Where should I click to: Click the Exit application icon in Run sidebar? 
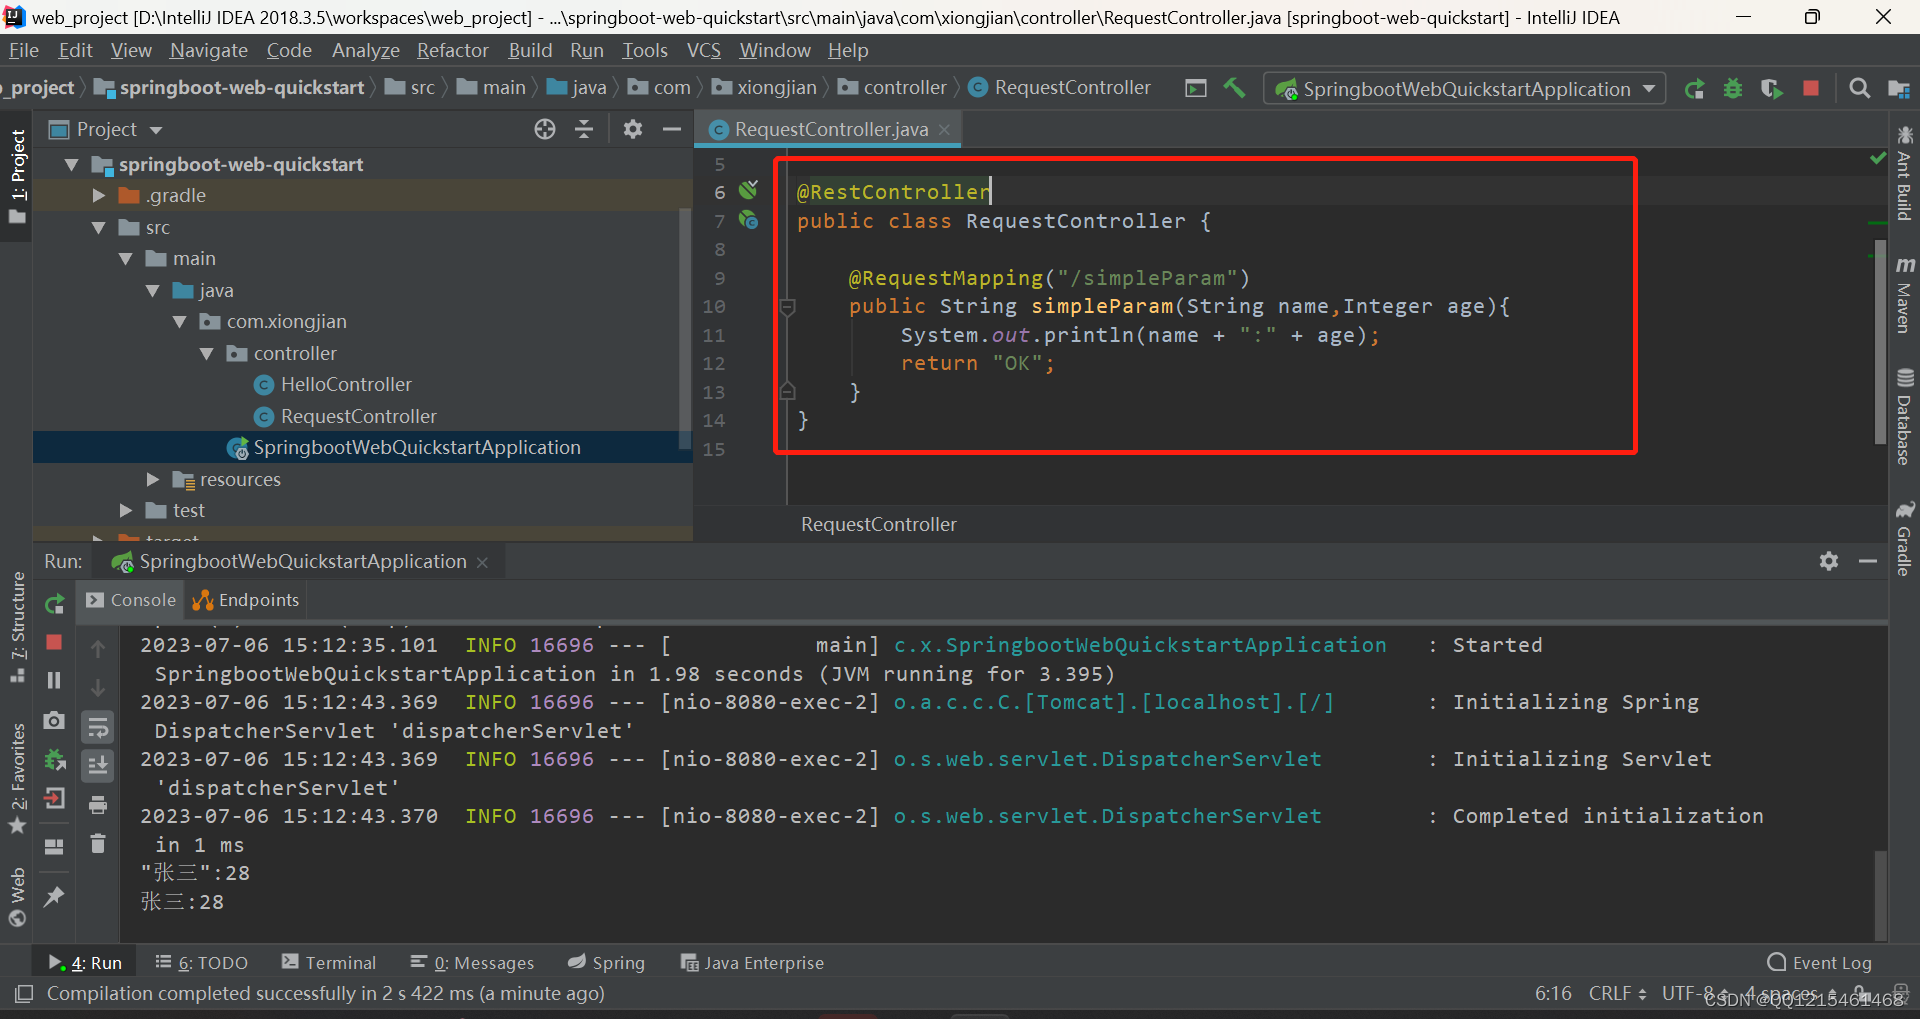(x=55, y=798)
